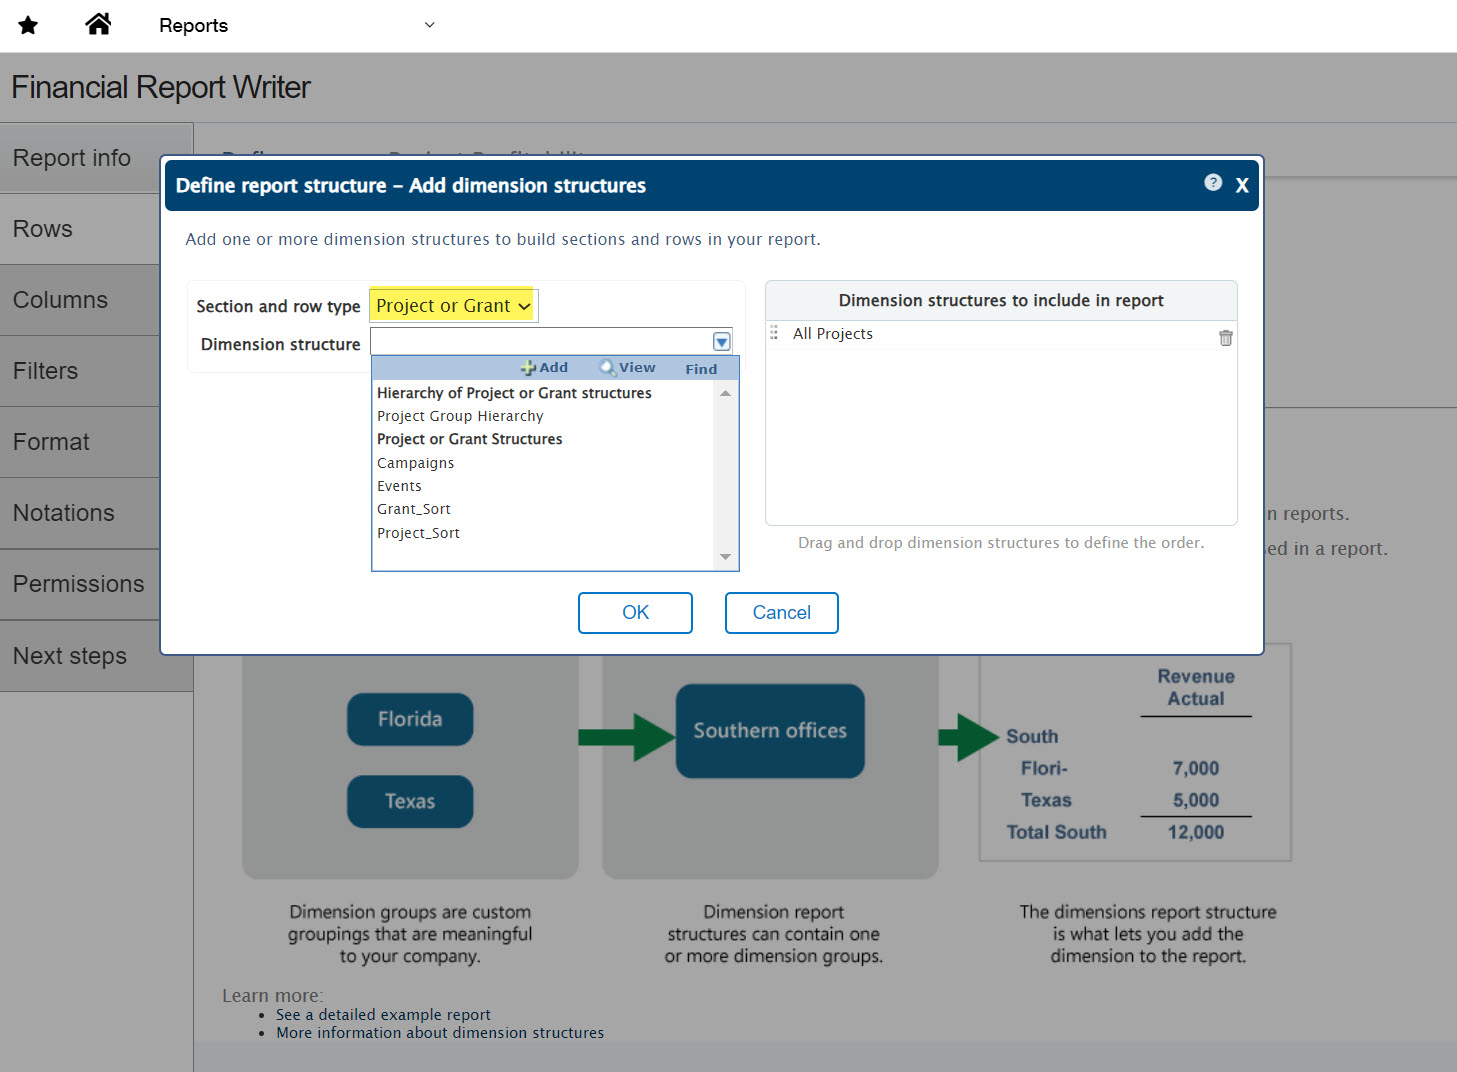Choose Campaigns in the structure list
Viewport: 1457px width, 1072px height.
[x=415, y=463]
